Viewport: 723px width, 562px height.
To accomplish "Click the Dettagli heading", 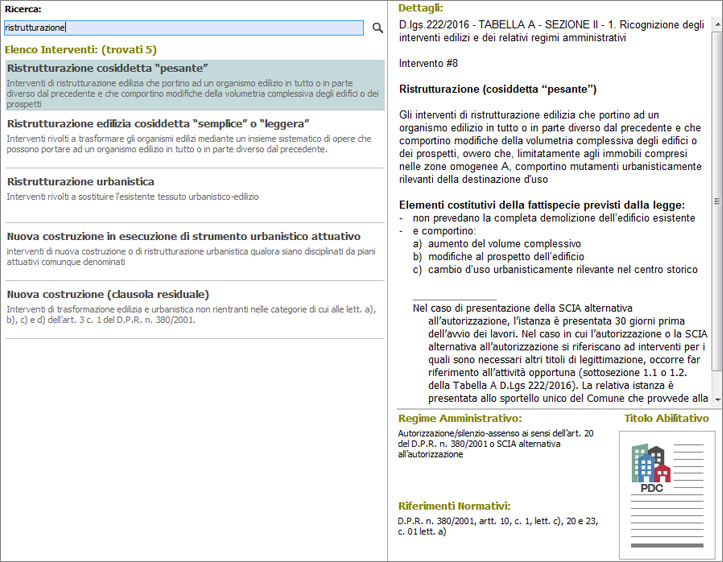I will 421,8.
